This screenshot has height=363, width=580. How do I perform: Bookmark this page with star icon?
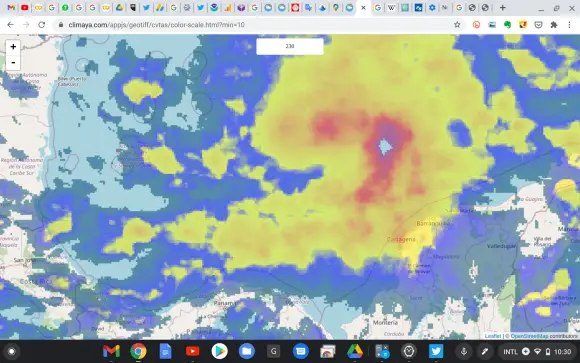tap(457, 25)
